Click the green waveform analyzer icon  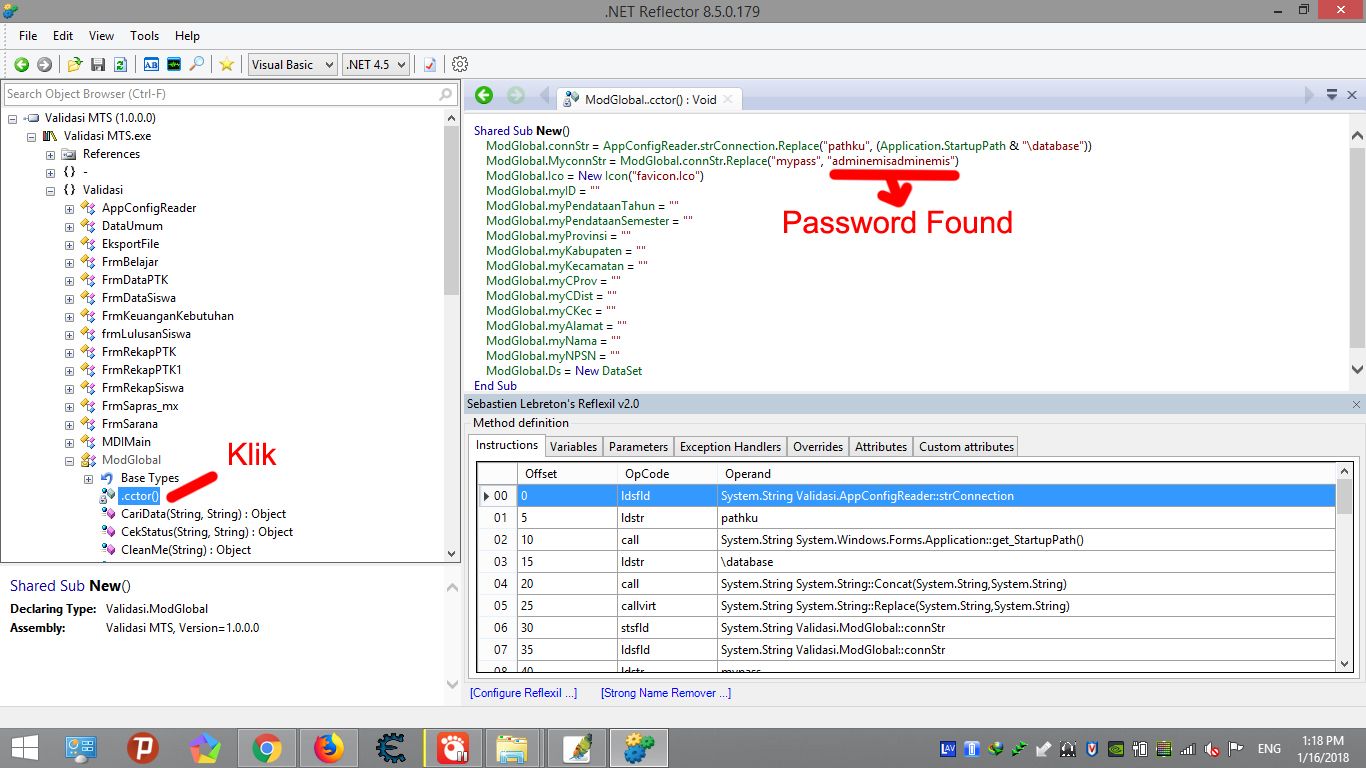(x=174, y=64)
